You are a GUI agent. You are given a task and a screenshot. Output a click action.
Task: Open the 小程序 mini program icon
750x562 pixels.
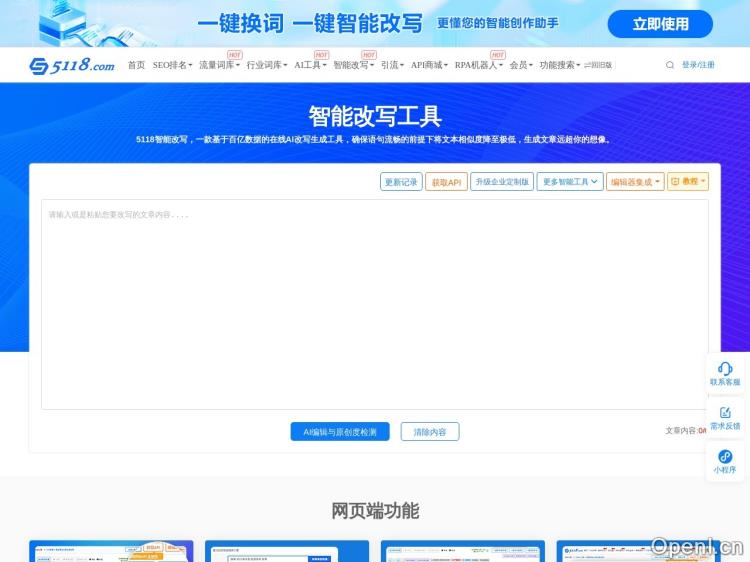[725, 457]
